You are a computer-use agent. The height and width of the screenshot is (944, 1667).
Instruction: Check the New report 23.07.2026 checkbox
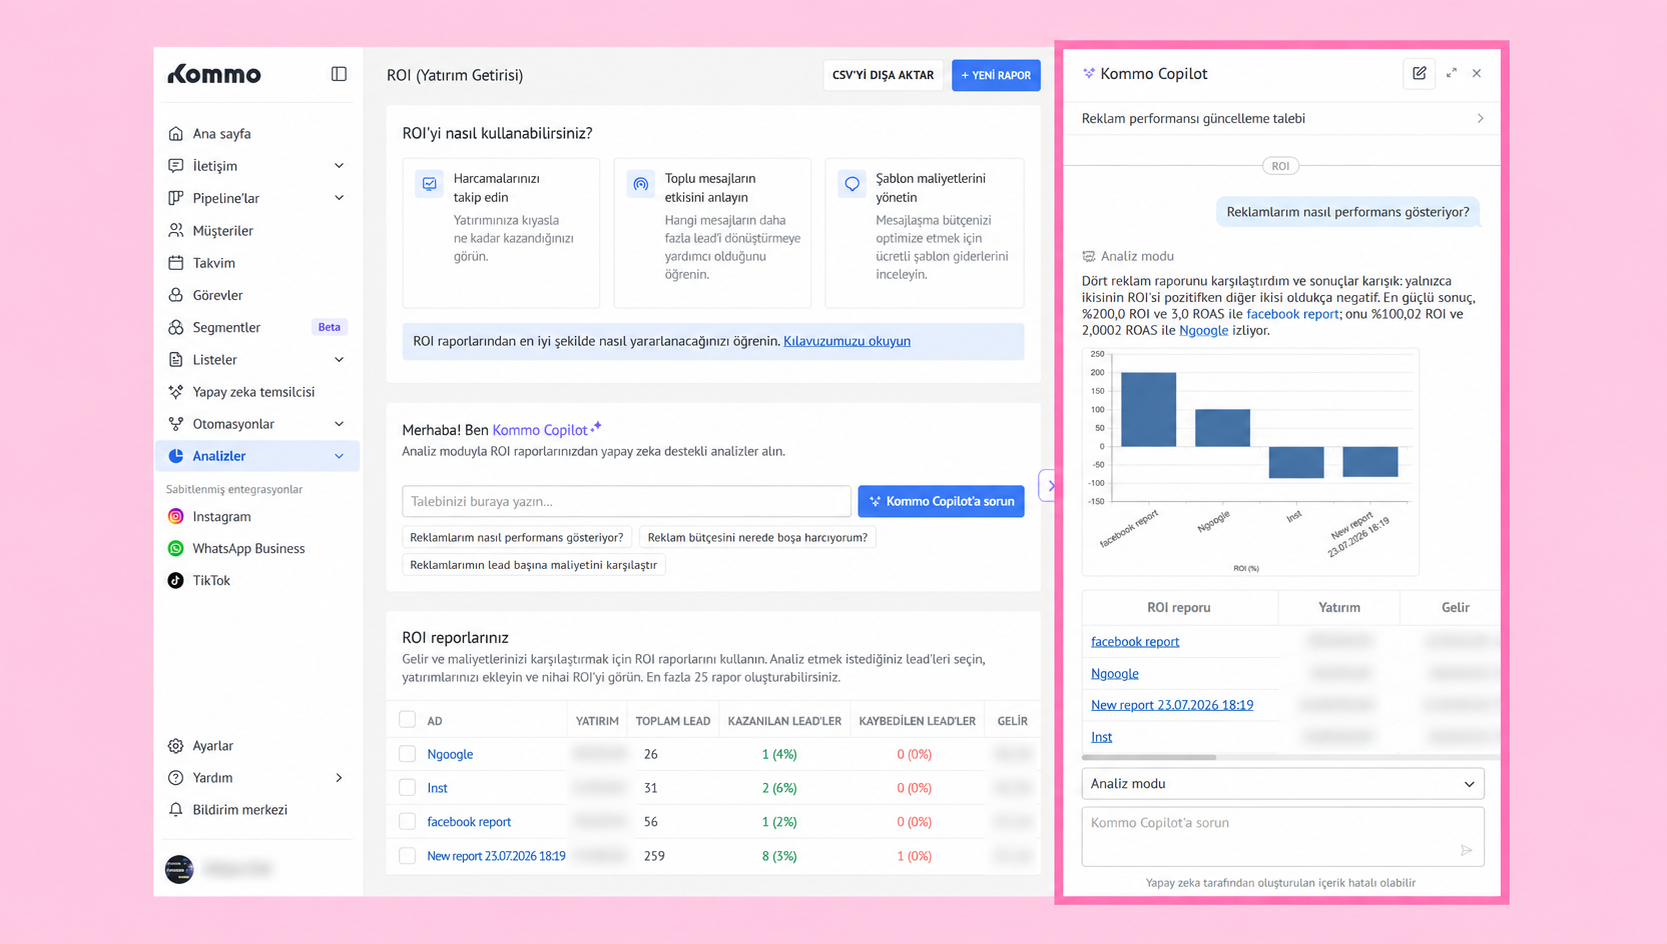[407, 856]
